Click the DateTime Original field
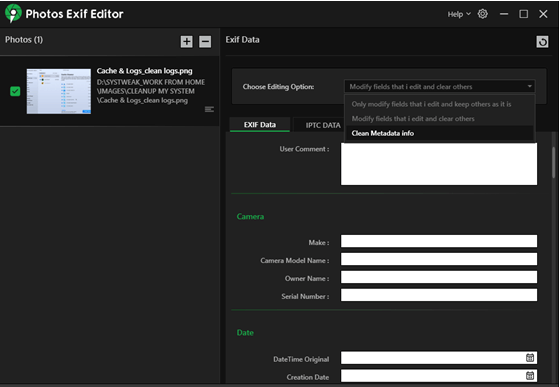The image size is (560, 387). coord(439,358)
